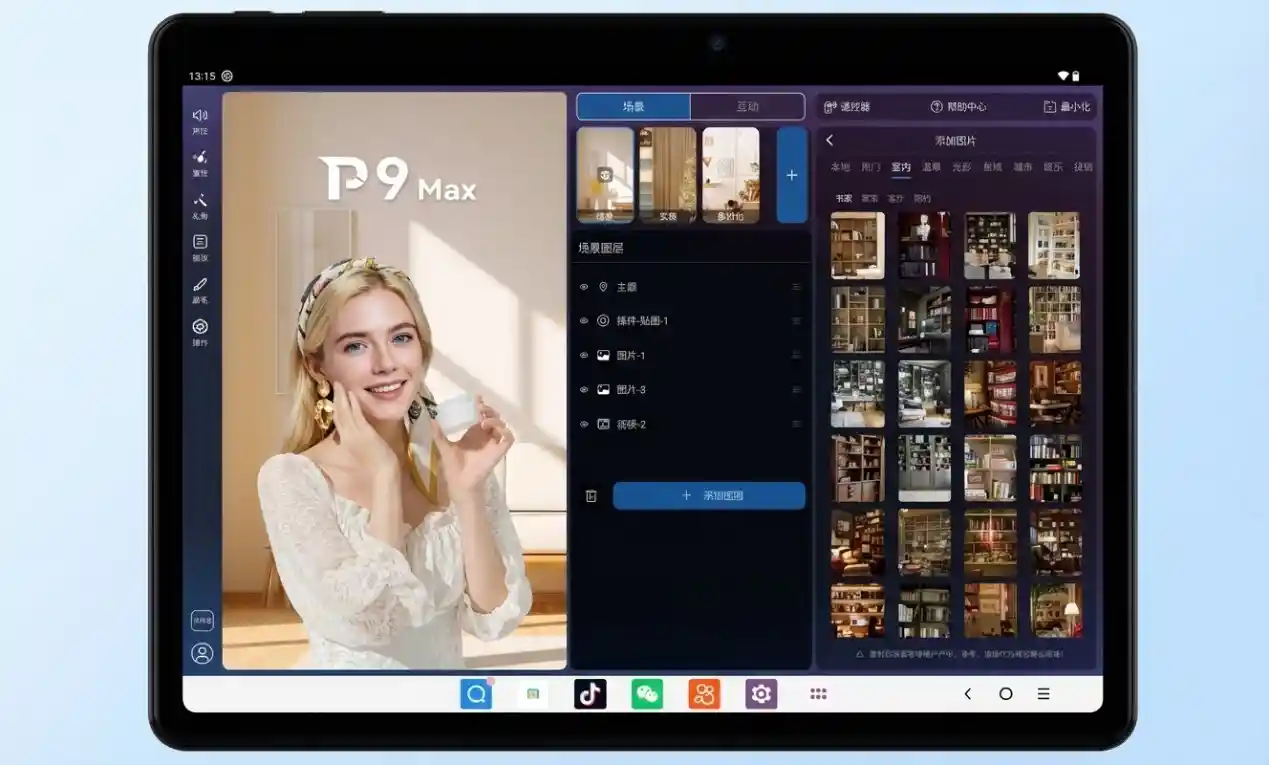Click the drag handle of 主摄 layer
Screen dimensions: 1269x765
[796, 287]
